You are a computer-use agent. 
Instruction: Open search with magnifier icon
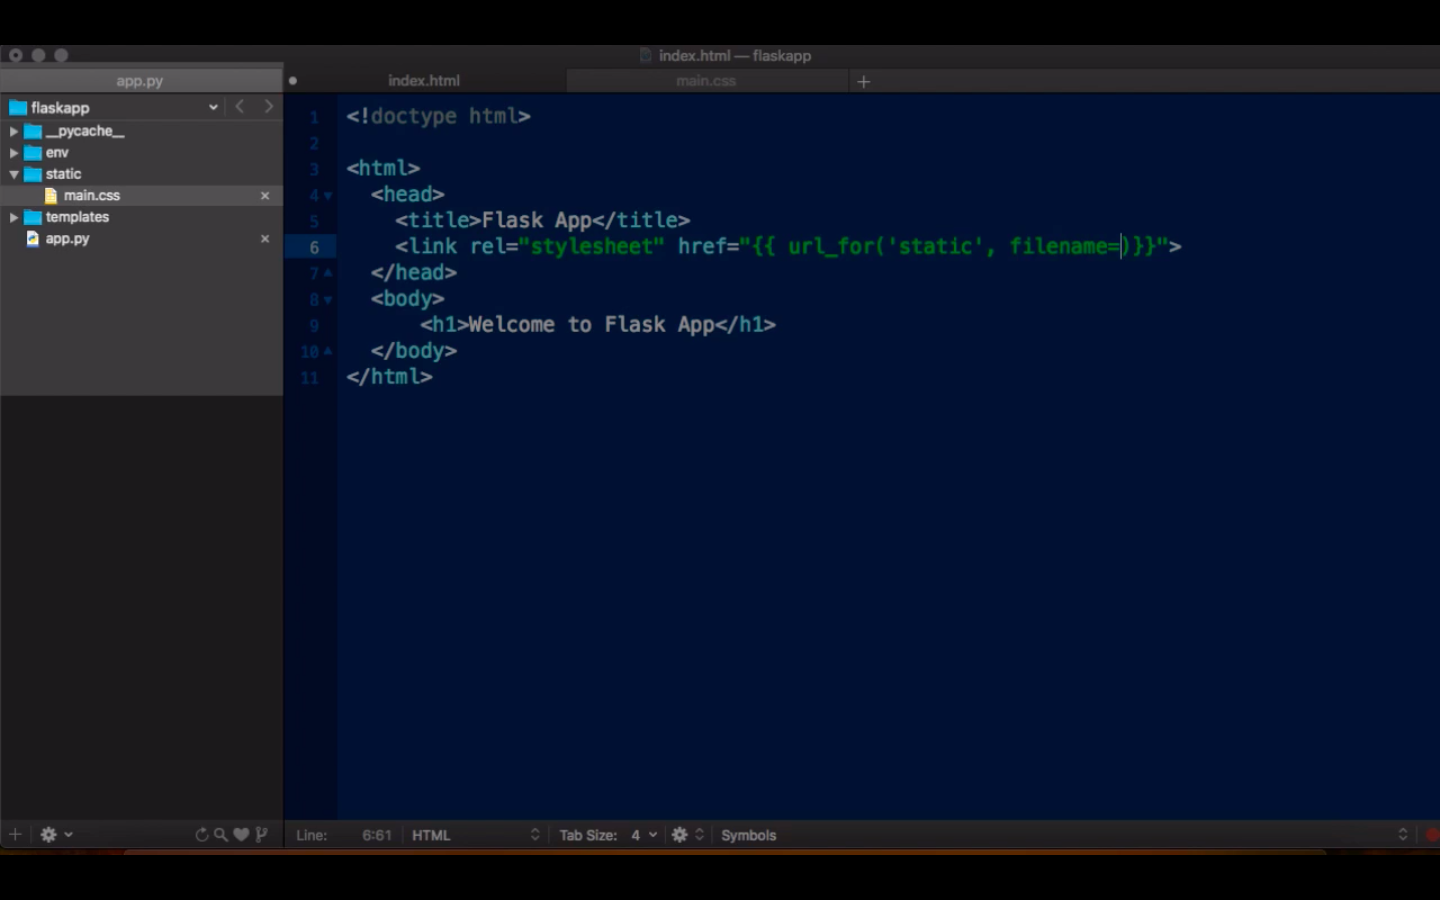221,834
